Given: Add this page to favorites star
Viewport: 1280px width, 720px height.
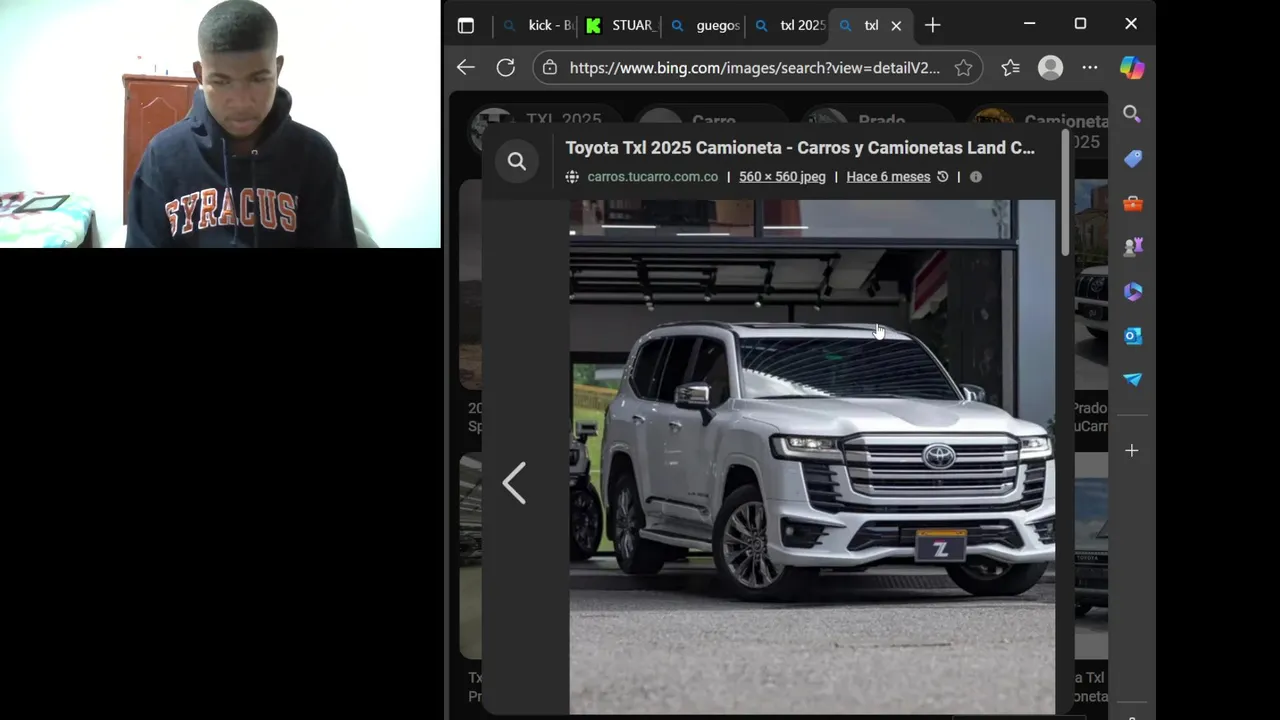Looking at the screenshot, I should coord(963,68).
